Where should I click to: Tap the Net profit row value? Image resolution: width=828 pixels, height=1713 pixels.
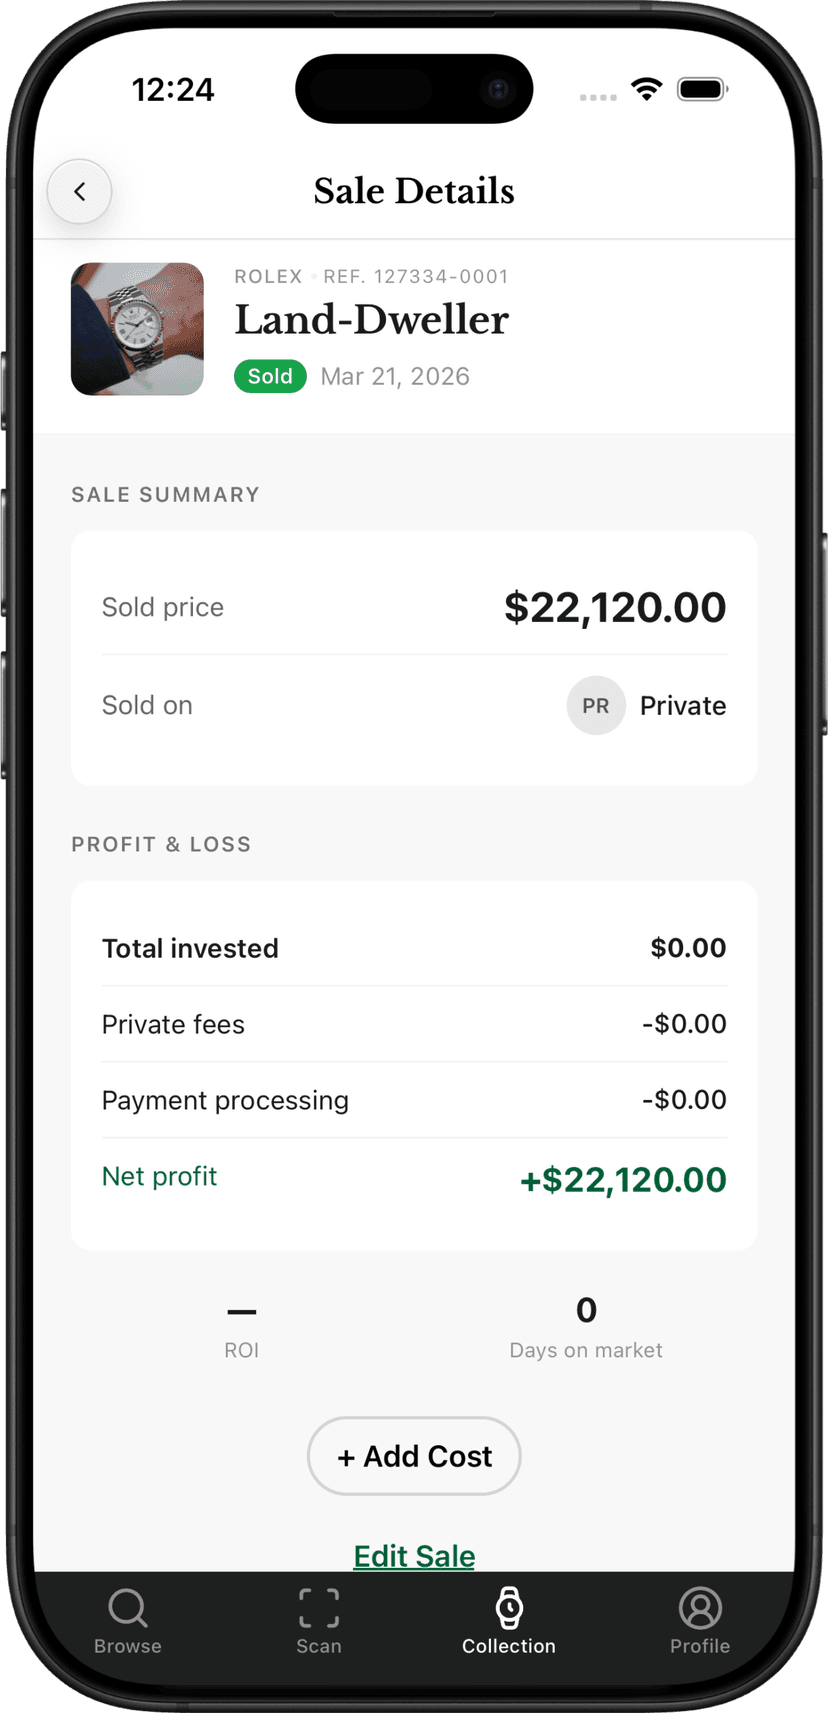(623, 1180)
